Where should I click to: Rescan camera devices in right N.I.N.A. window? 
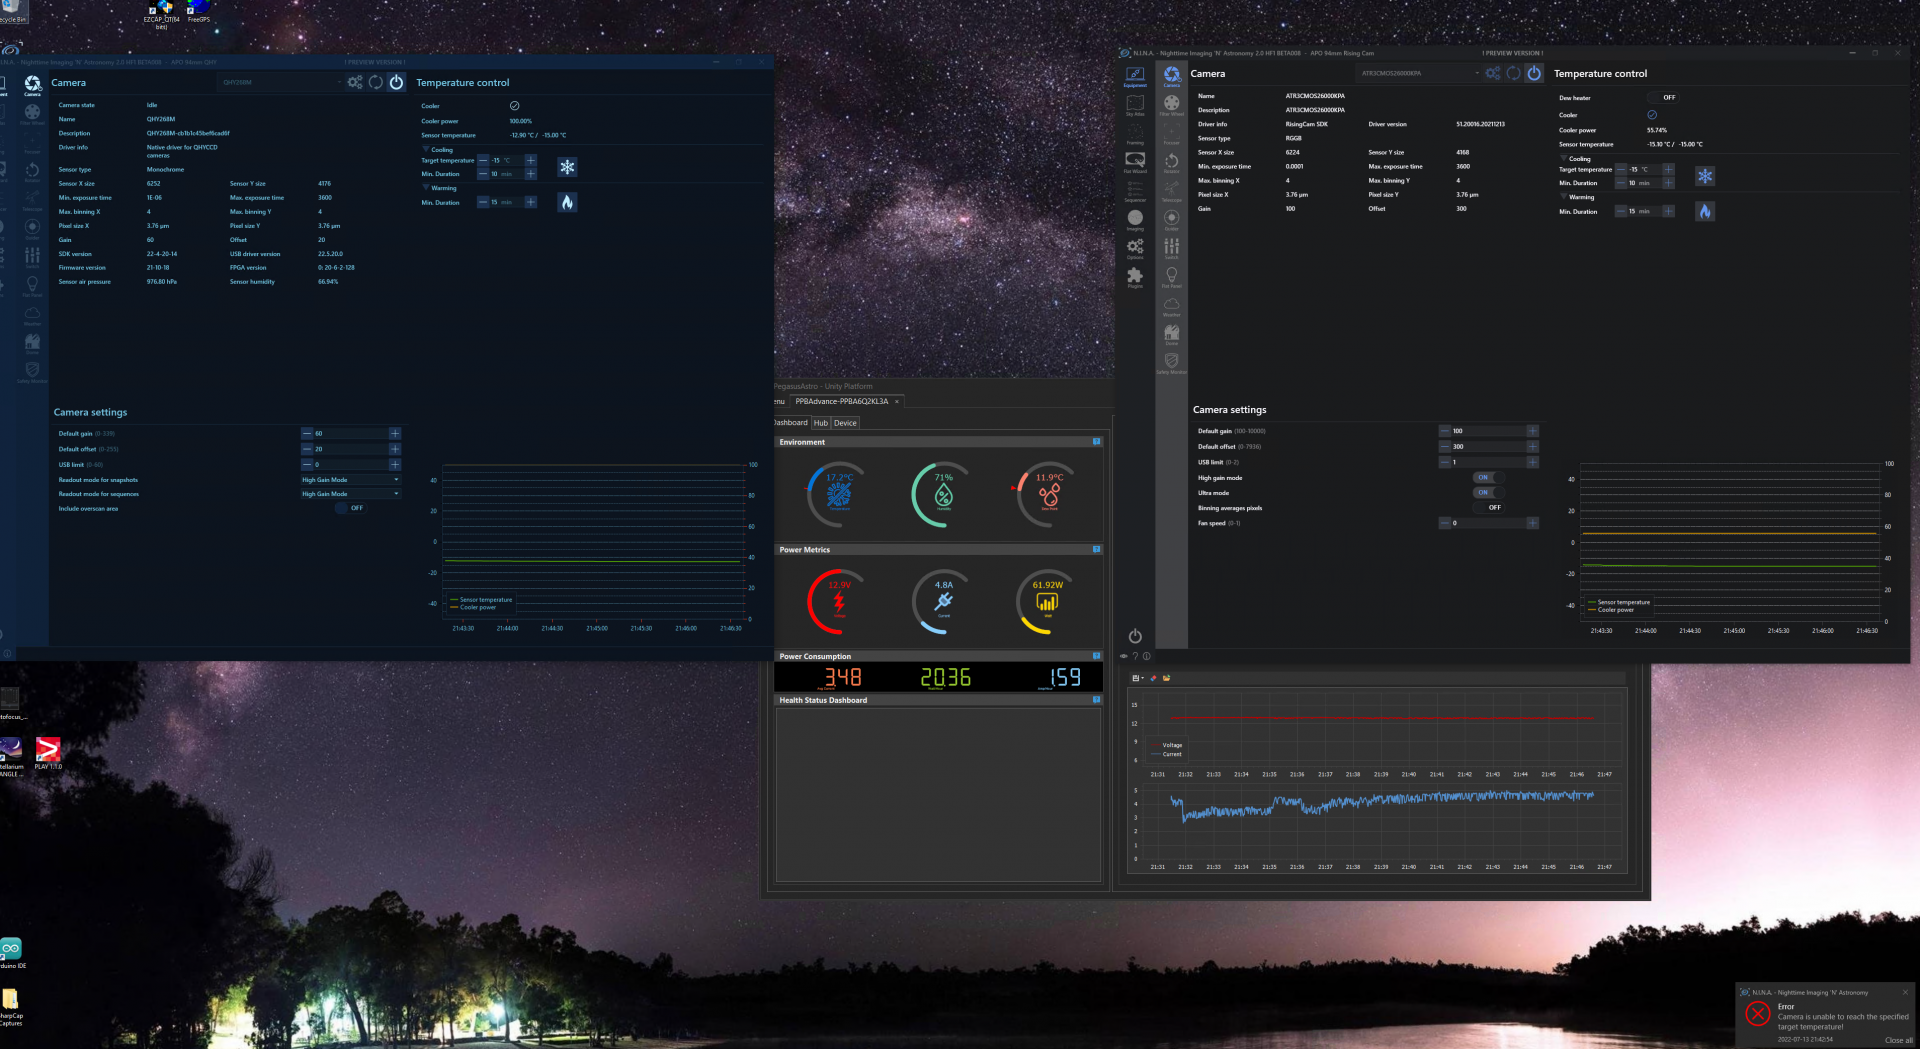click(x=1513, y=73)
